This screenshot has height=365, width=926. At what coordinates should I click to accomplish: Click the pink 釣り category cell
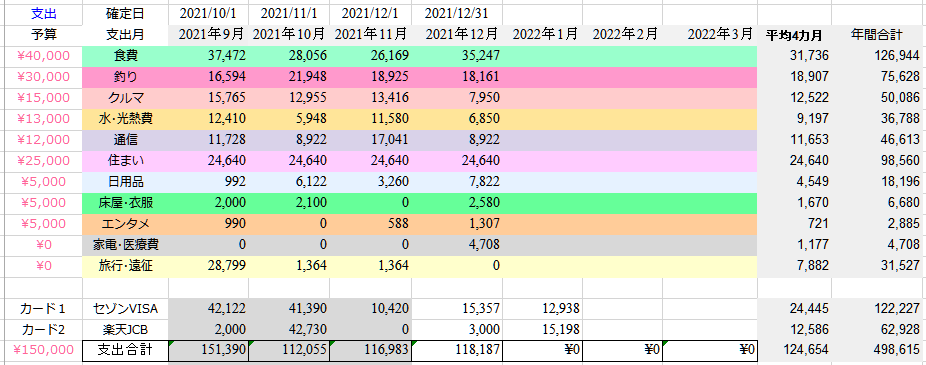[125, 77]
